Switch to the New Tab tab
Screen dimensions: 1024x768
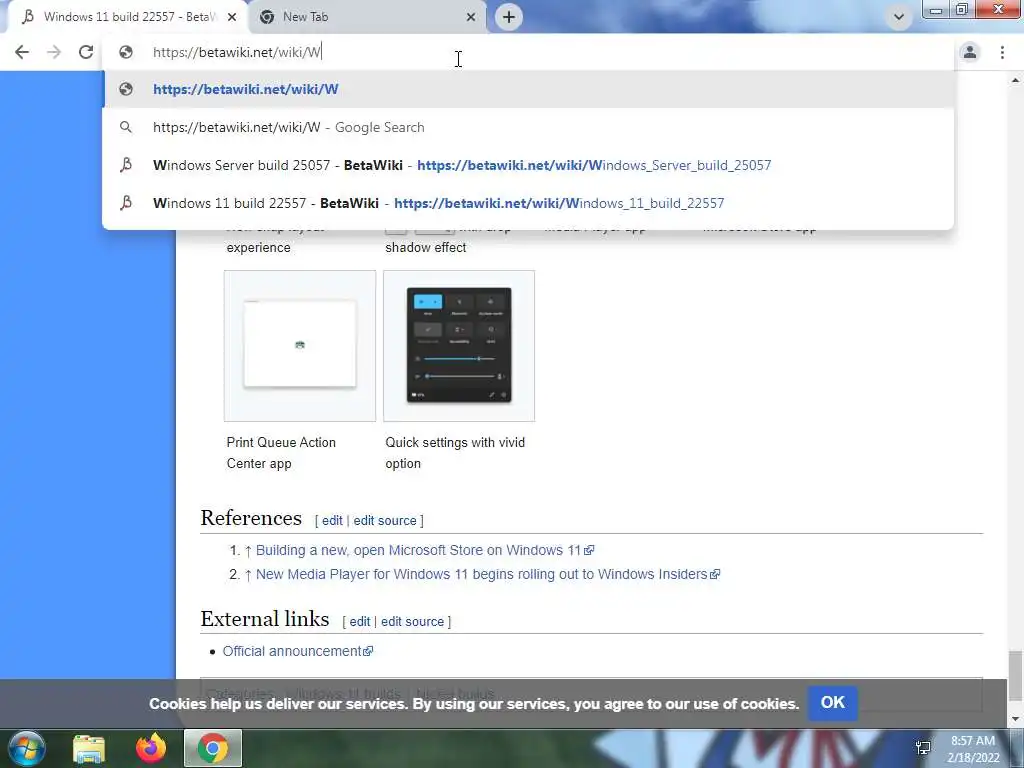(366, 17)
